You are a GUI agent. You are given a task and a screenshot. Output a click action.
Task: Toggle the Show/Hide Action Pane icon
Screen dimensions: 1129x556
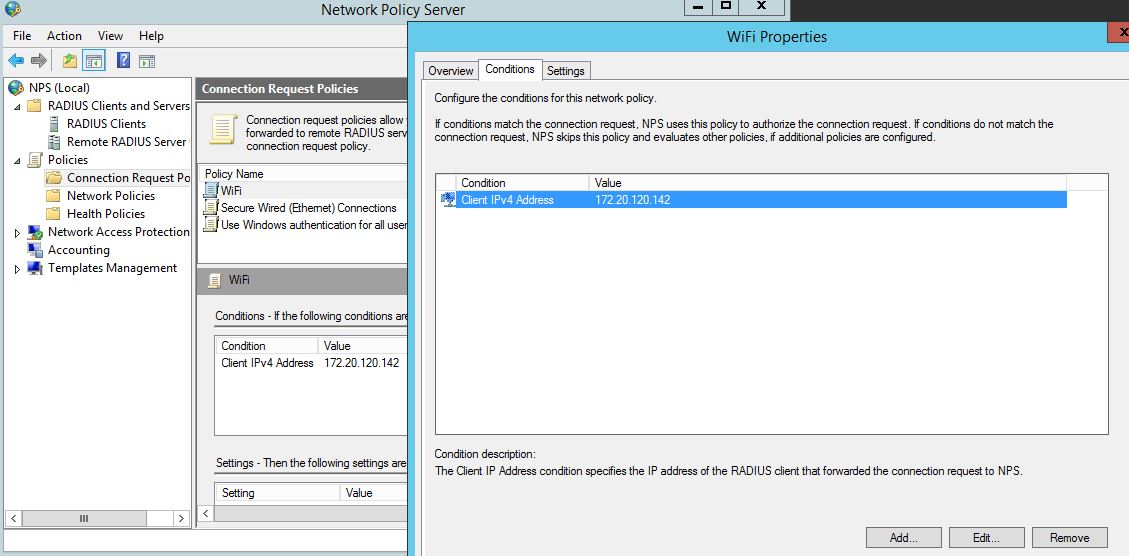tap(147, 61)
